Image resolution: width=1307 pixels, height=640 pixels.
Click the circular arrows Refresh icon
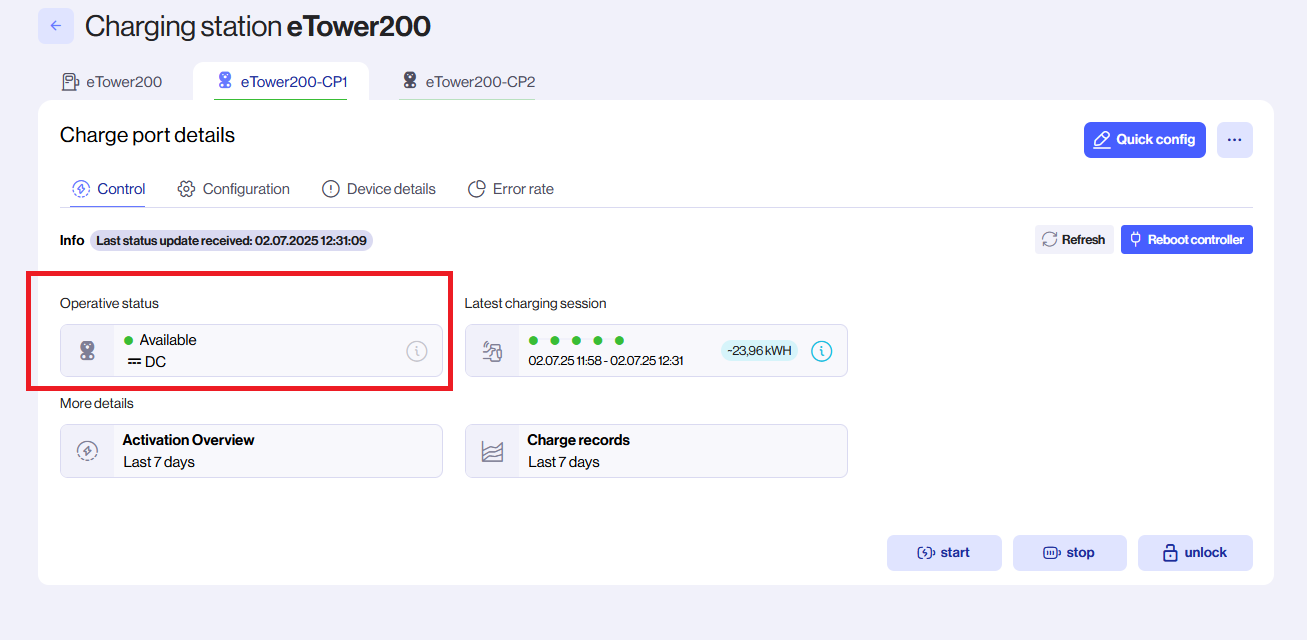click(x=1050, y=240)
